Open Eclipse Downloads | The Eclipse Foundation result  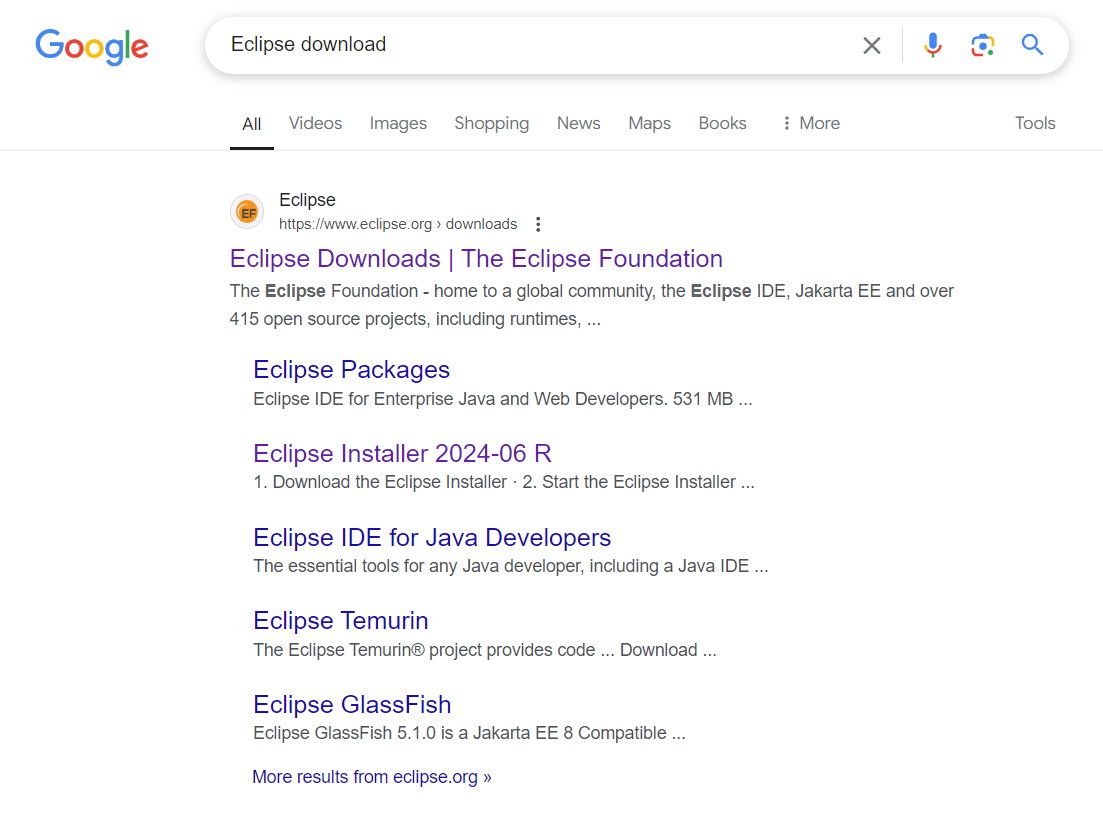476,258
